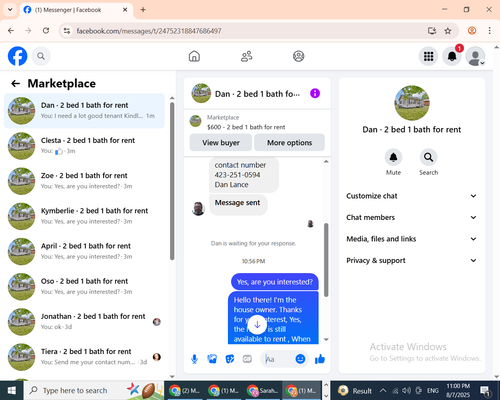
Task: Click the chat list scrollbar
Action: pyautogui.click(x=172, y=181)
